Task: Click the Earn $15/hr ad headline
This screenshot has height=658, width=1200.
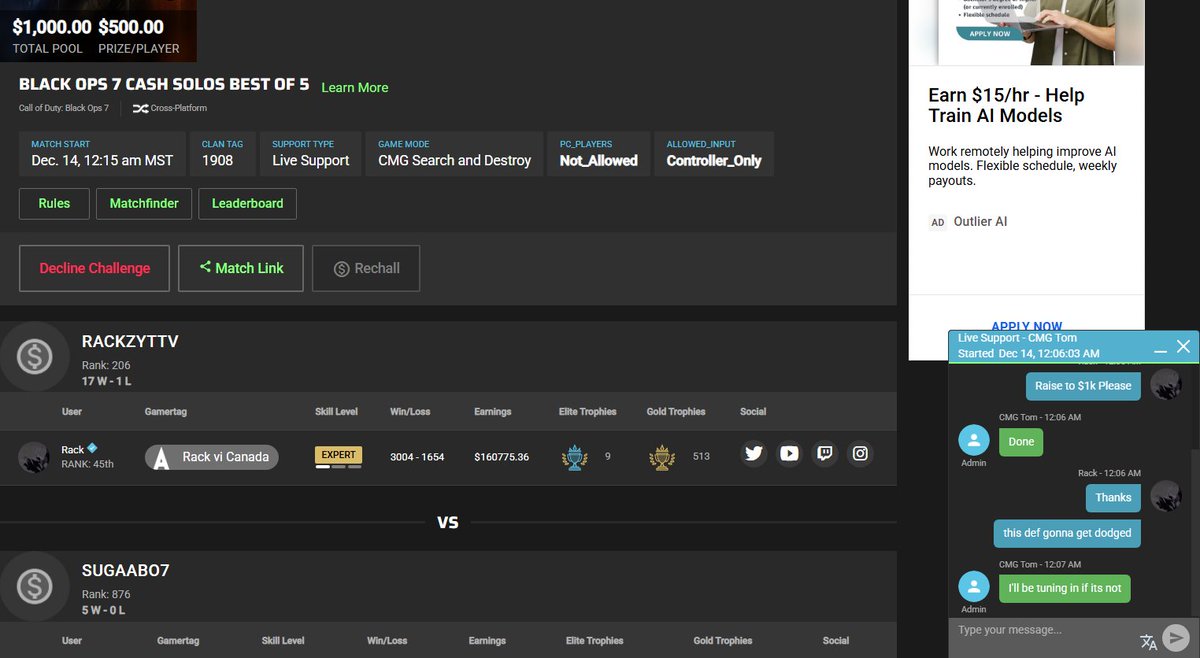Action: pyautogui.click(x=1006, y=105)
